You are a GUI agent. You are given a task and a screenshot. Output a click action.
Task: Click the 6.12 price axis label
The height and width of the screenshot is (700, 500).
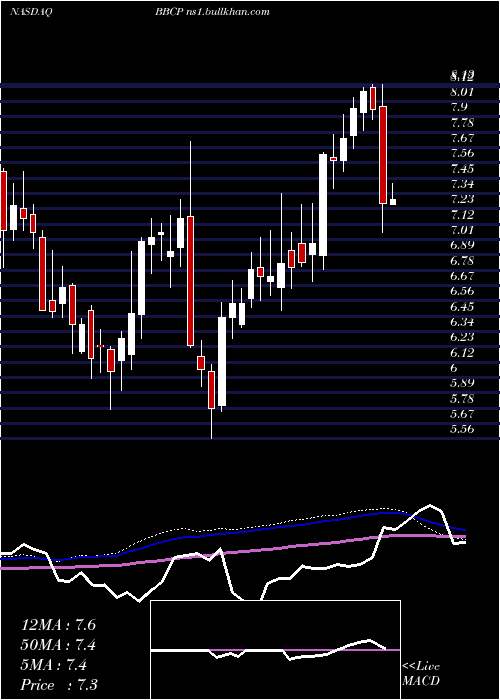pyautogui.click(x=462, y=353)
